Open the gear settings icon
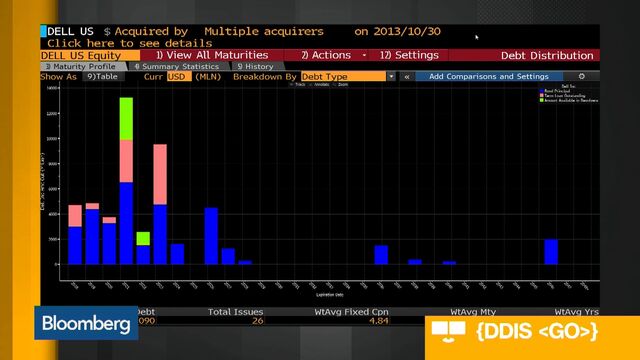The width and height of the screenshot is (640, 360). tap(581, 76)
